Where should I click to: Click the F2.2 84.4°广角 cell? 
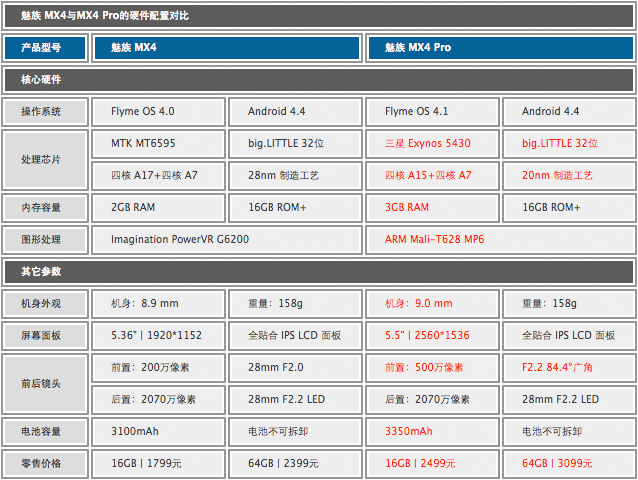569,368
